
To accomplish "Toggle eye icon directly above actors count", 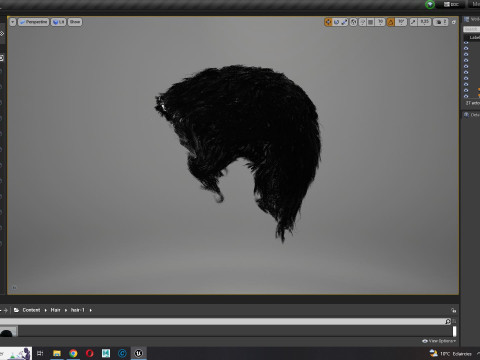I will (x=466, y=96).
